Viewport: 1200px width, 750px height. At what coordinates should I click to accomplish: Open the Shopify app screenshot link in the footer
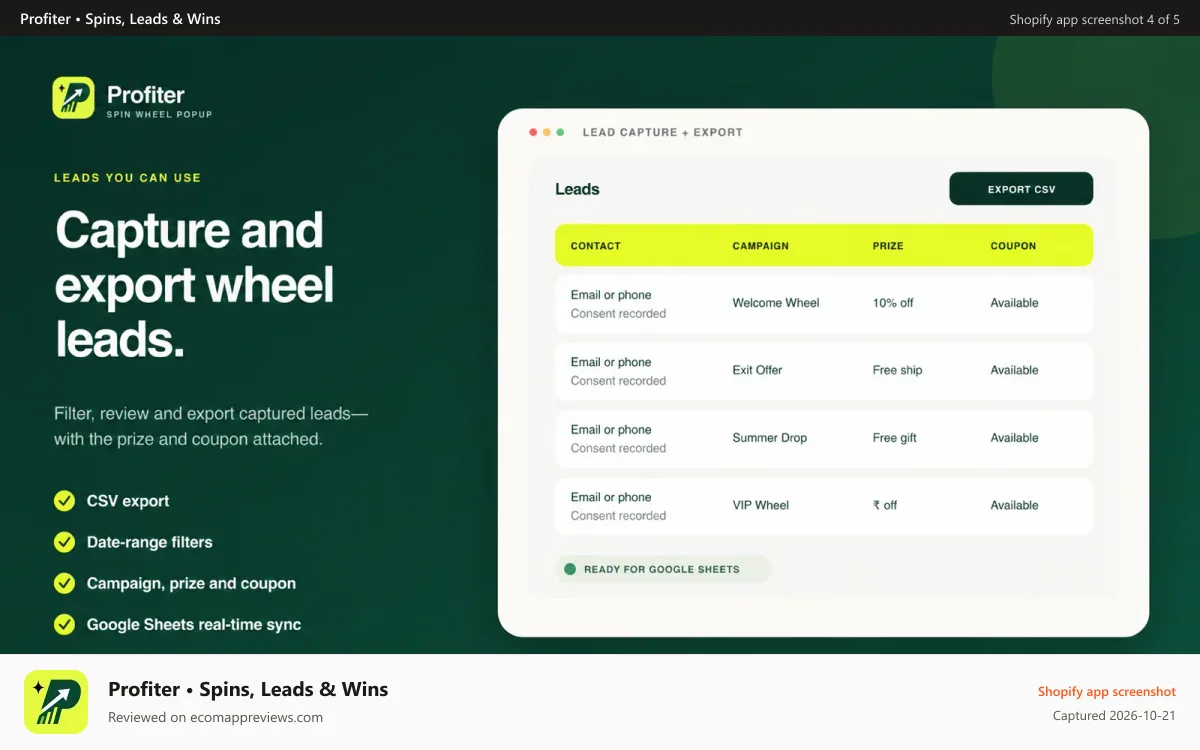(1107, 692)
